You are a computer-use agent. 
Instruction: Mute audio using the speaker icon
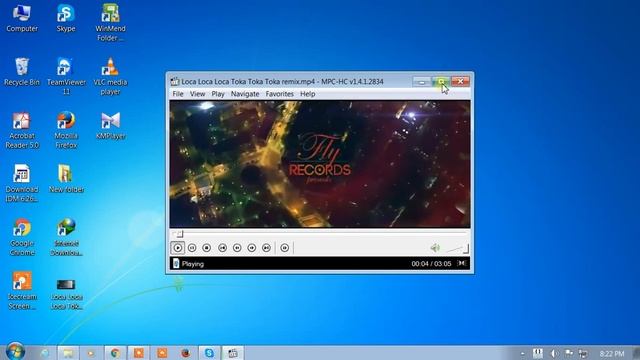[435, 248]
